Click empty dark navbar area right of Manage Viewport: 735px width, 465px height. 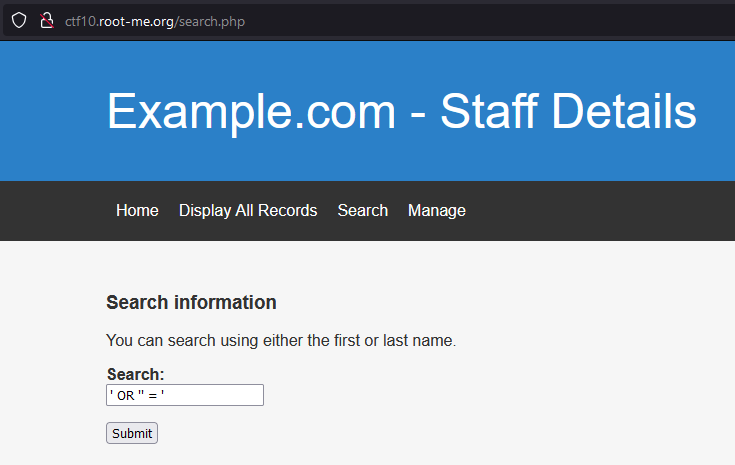[x=600, y=210]
